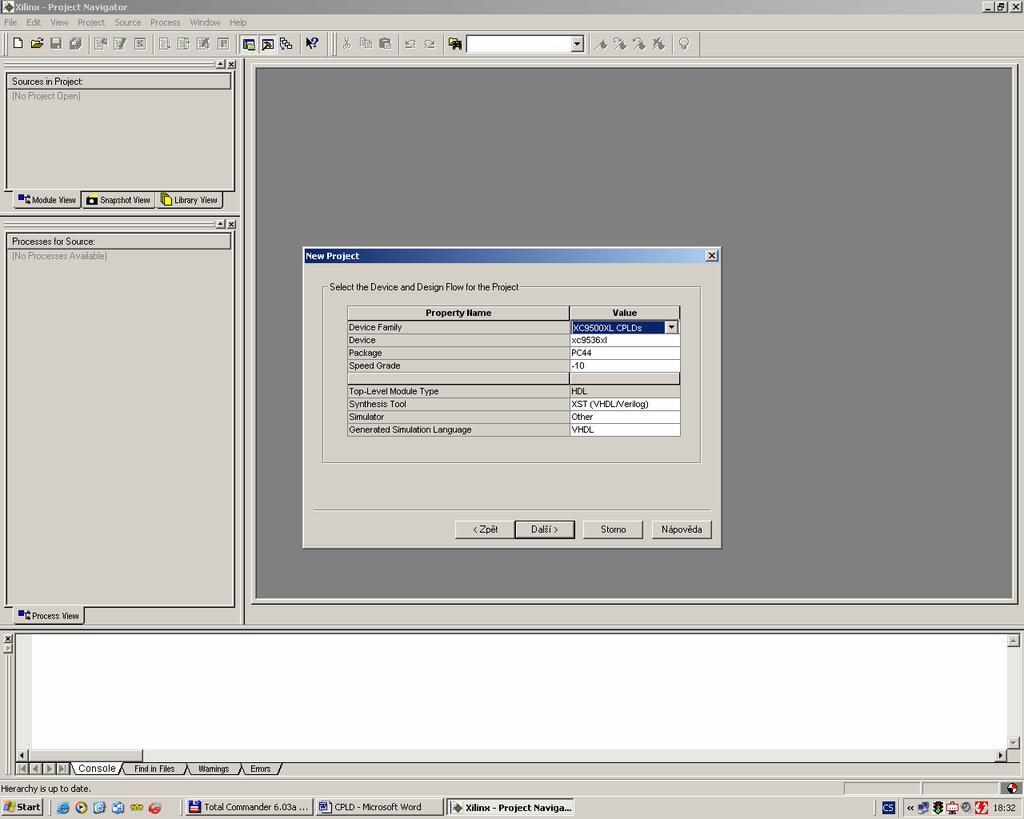
Task: Click the Cut scissors icon
Action: click(x=347, y=44)
